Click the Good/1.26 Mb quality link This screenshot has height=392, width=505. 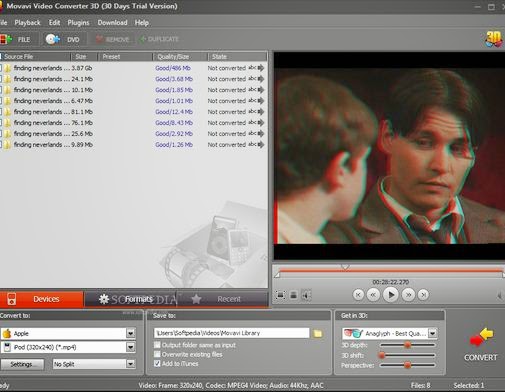click(x=174, y=145)
